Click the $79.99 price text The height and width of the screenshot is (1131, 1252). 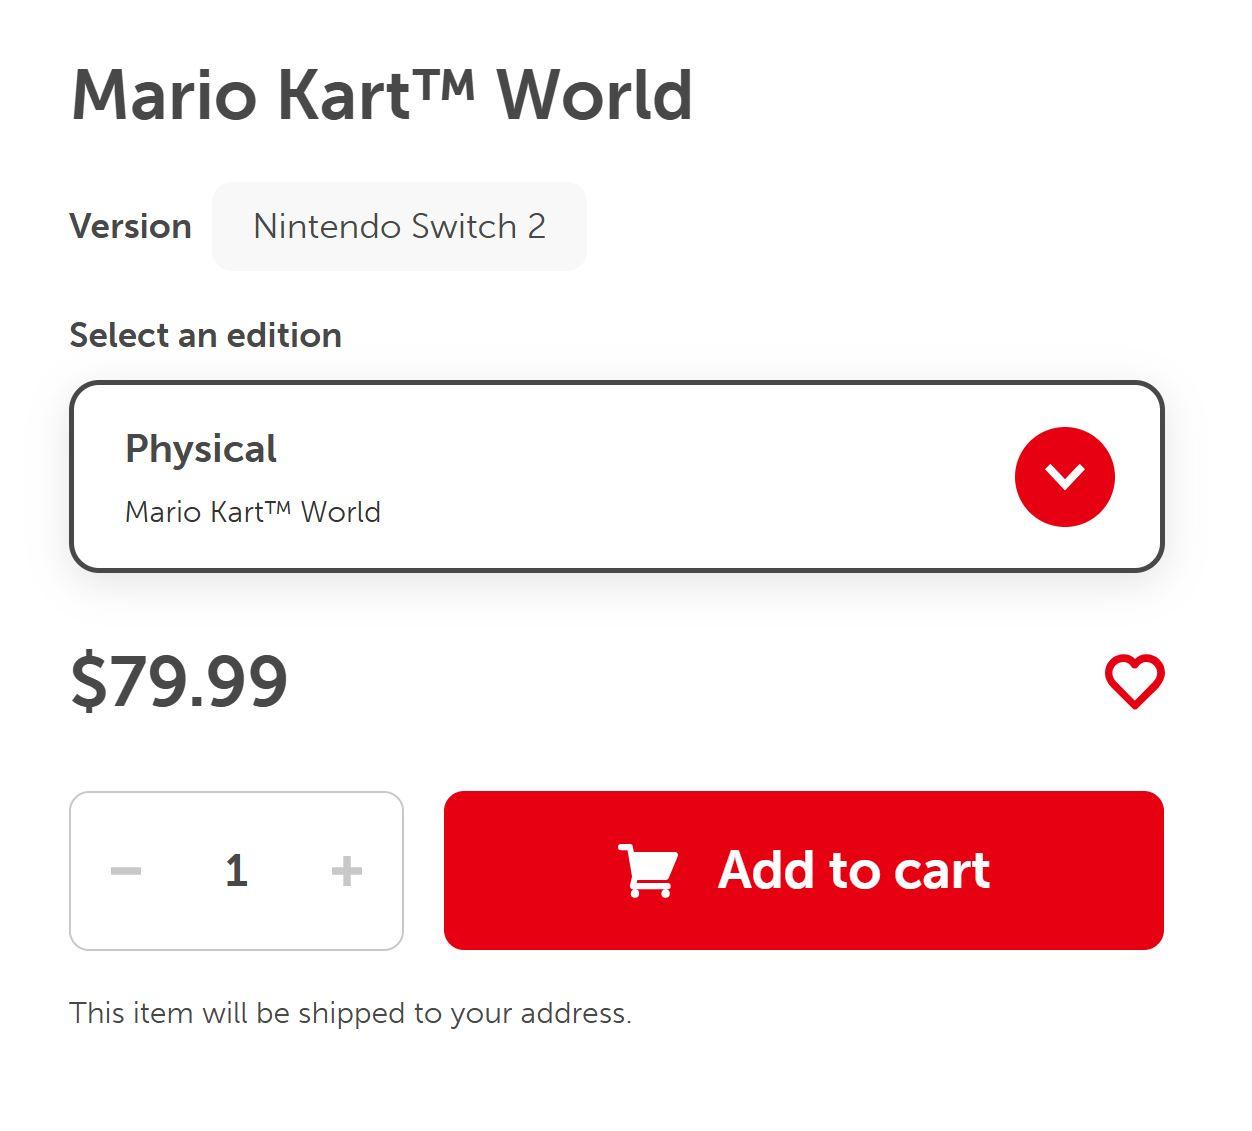179,682
